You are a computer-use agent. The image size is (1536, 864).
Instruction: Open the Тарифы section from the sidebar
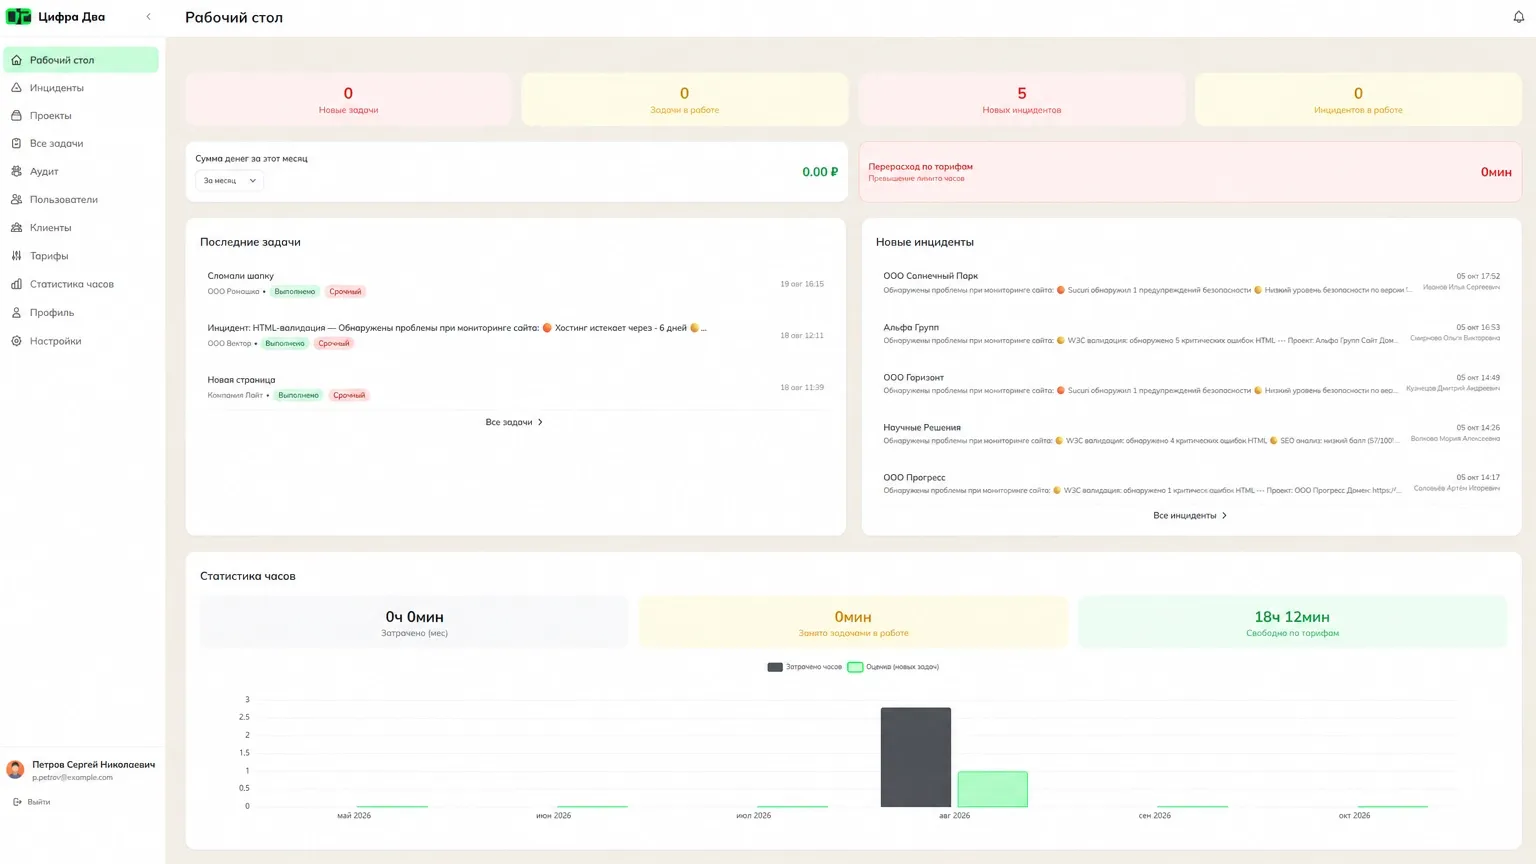[81, 256]
